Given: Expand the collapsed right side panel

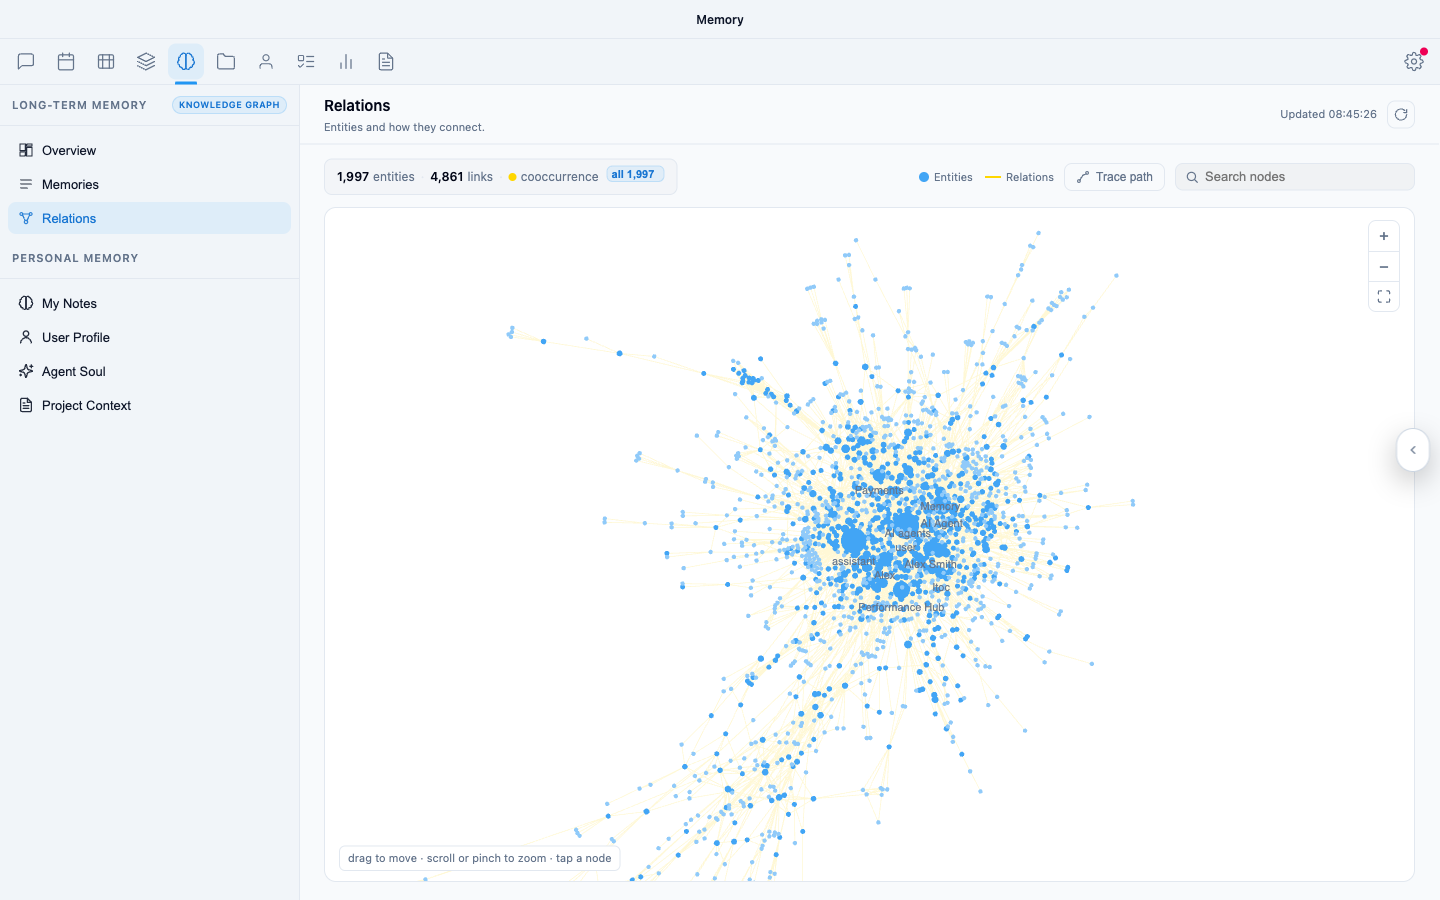Looking at the screenshot, I should 1413,450.
